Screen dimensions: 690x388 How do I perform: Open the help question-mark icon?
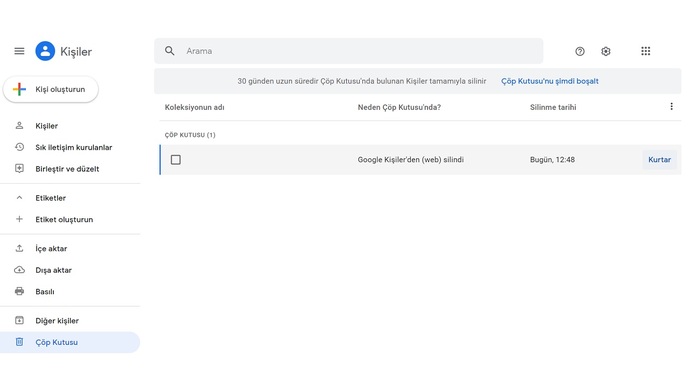click(x=580, y=51)
